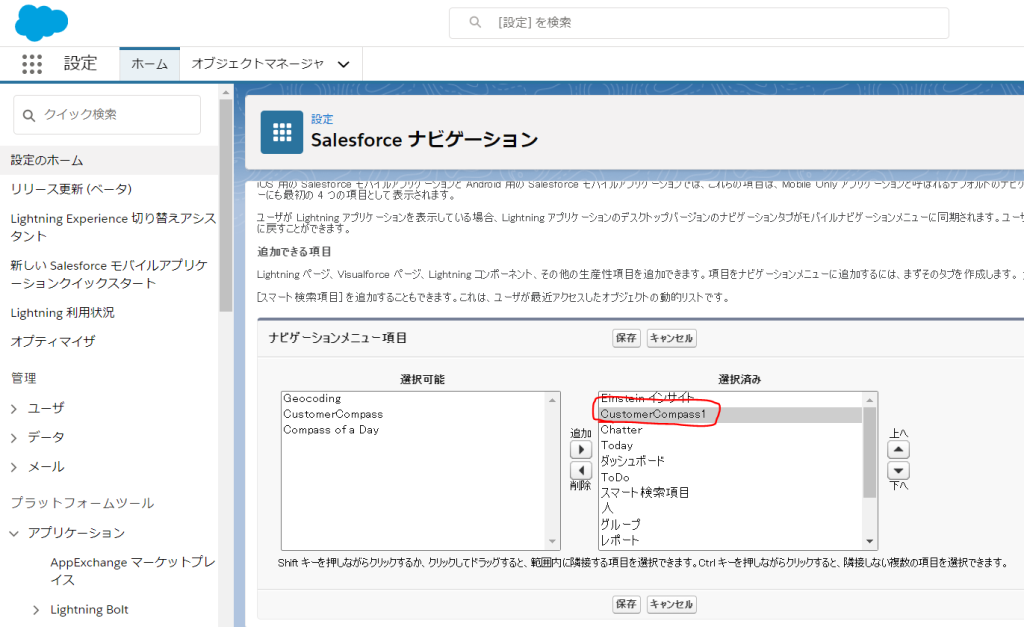This screenshot has width=1024, height=627.
Task: Open オブジェクトマネージャ dropdown chevron
Action: tap(344, 64)
